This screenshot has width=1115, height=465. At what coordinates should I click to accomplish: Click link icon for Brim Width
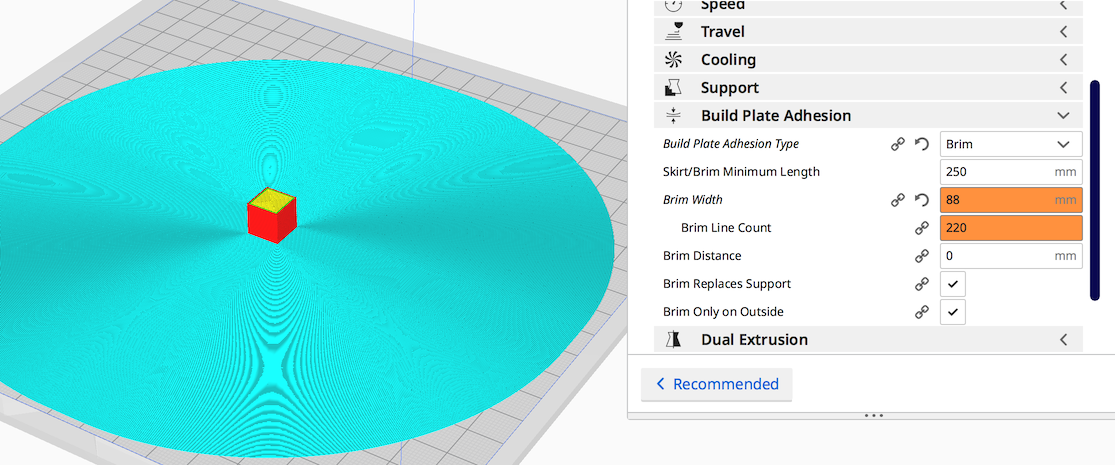(898, 200)
